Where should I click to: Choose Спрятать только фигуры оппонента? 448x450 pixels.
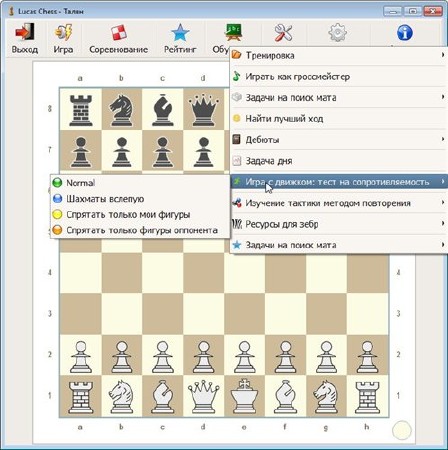point(140,230)
